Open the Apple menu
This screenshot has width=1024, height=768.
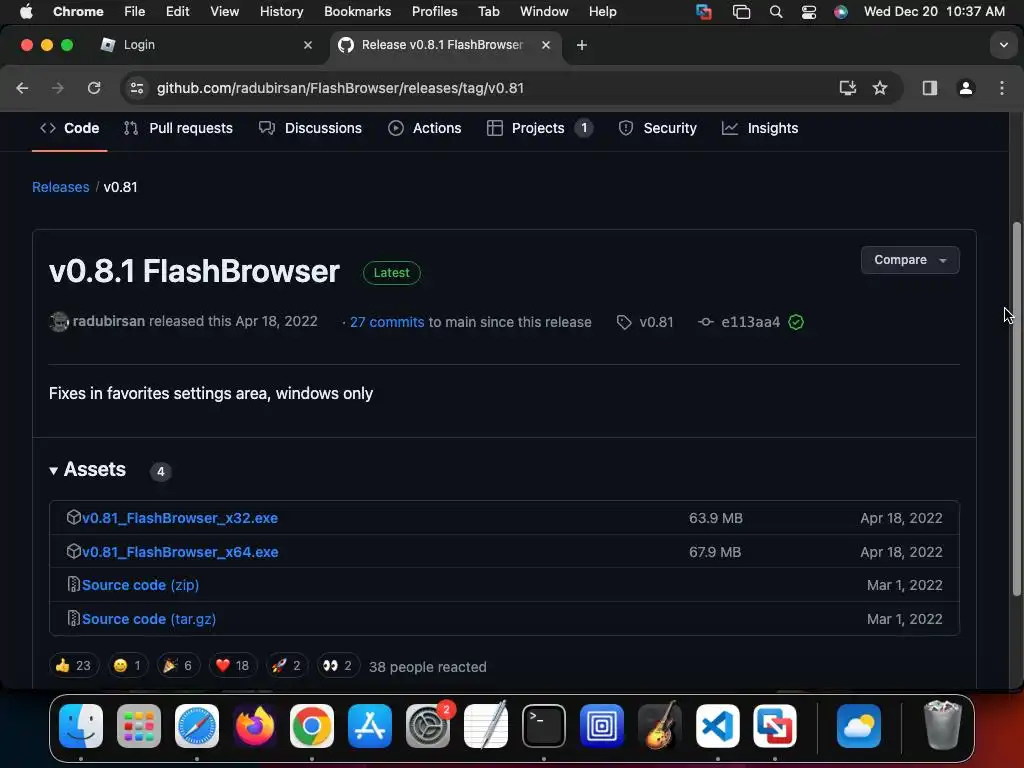click(26, 11)
